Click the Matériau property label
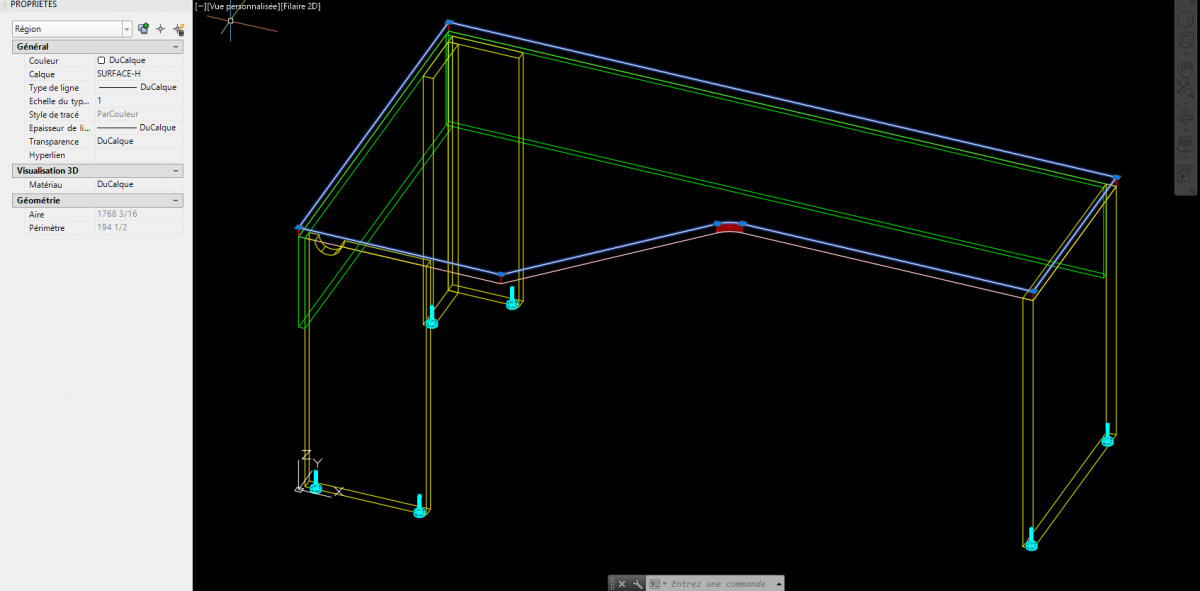 point(46,185)
